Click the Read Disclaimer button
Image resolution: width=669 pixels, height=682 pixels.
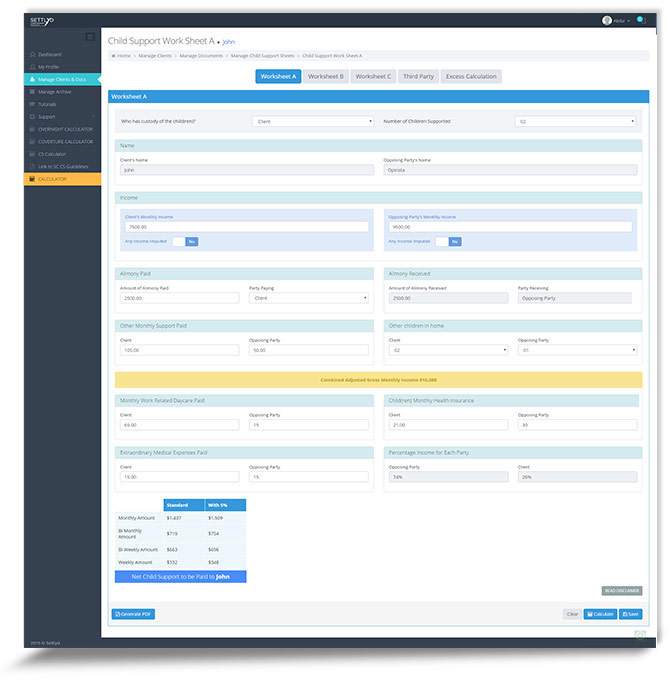tap(621, 591)
